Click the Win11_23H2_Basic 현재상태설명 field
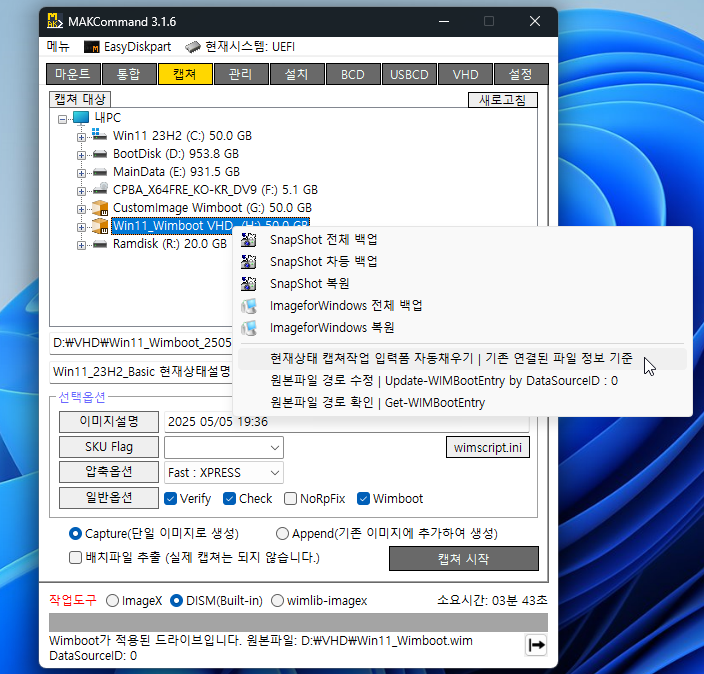Screen dimensions: 704x674 pos(142,372)
